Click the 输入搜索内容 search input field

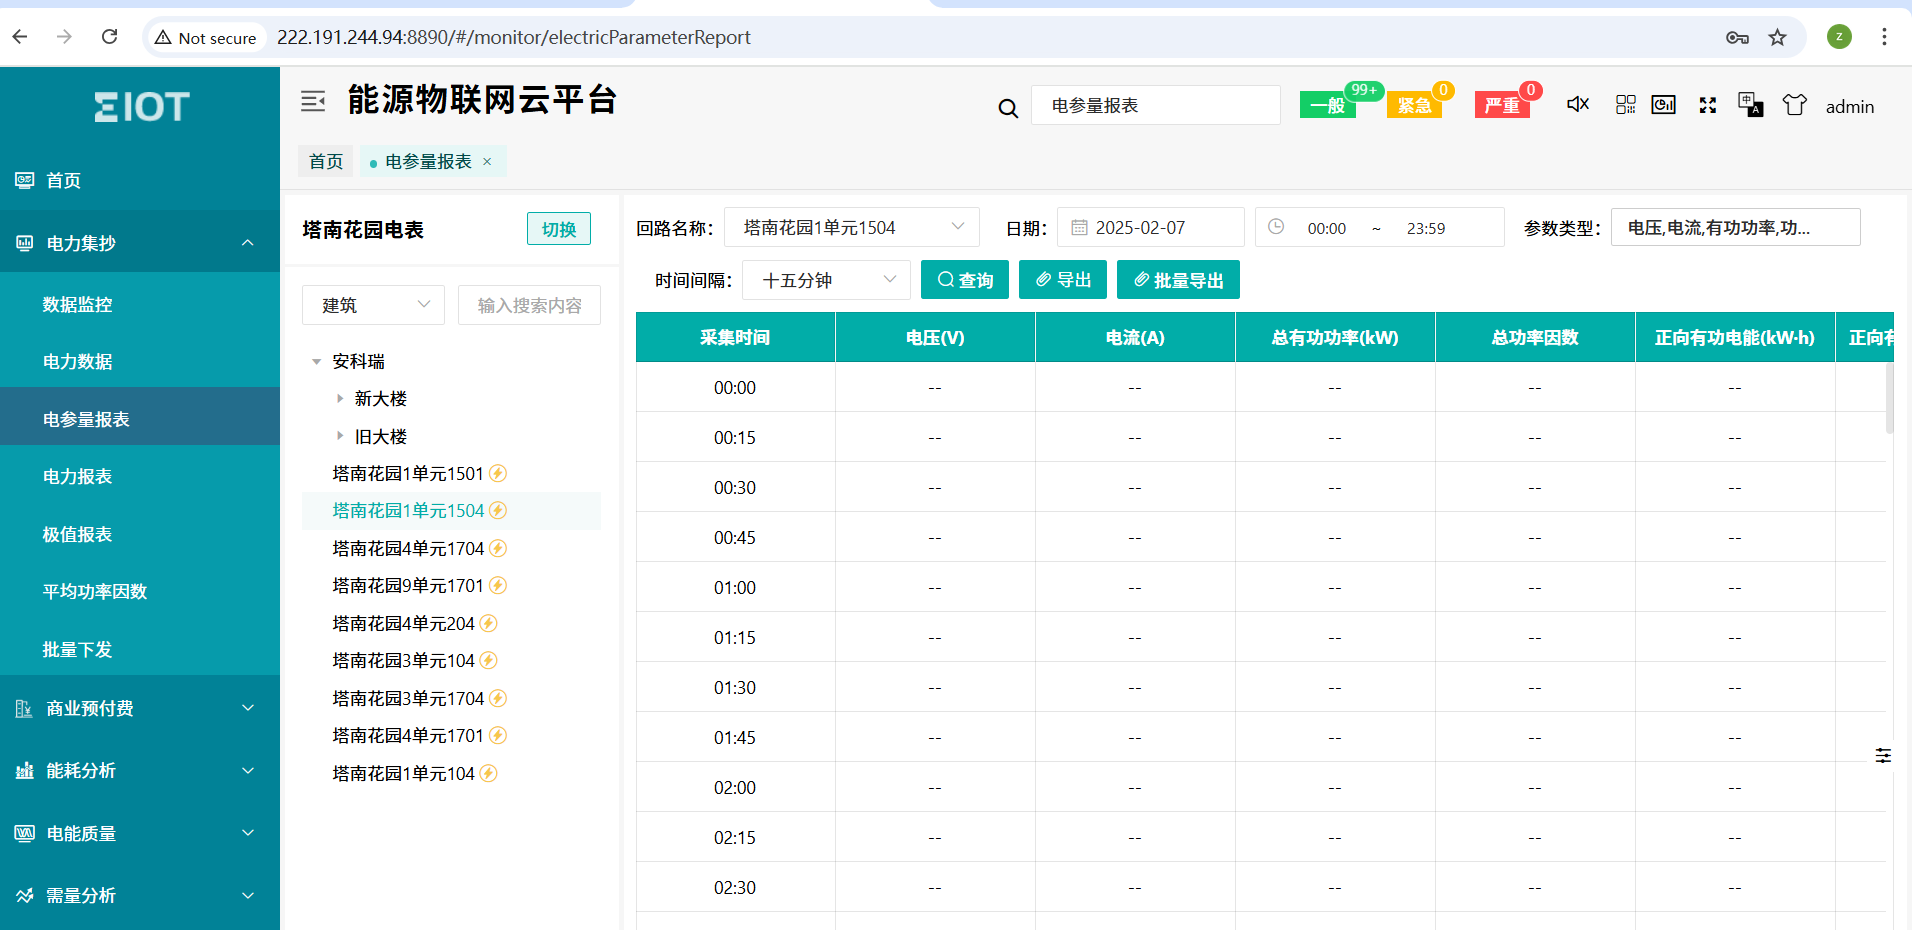pyautogui.click(x=529, y=306)
